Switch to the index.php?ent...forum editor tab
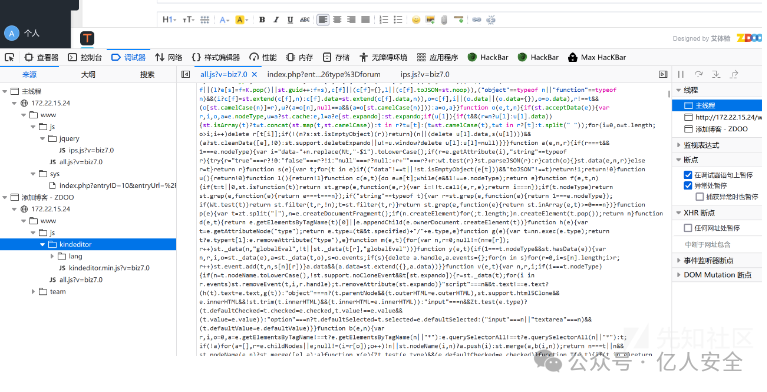Viewport: 767px width, 392px height. (323, 74)
